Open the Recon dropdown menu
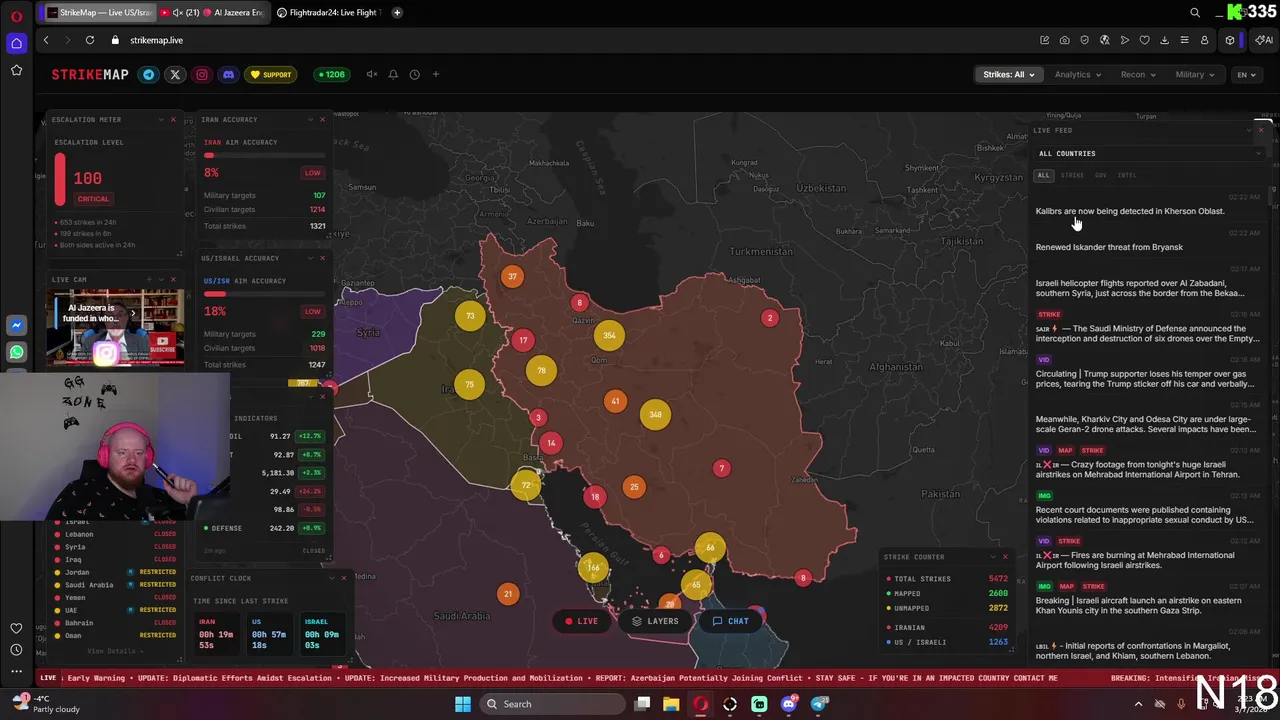The image size is (1280, 720). [1138, 74]
